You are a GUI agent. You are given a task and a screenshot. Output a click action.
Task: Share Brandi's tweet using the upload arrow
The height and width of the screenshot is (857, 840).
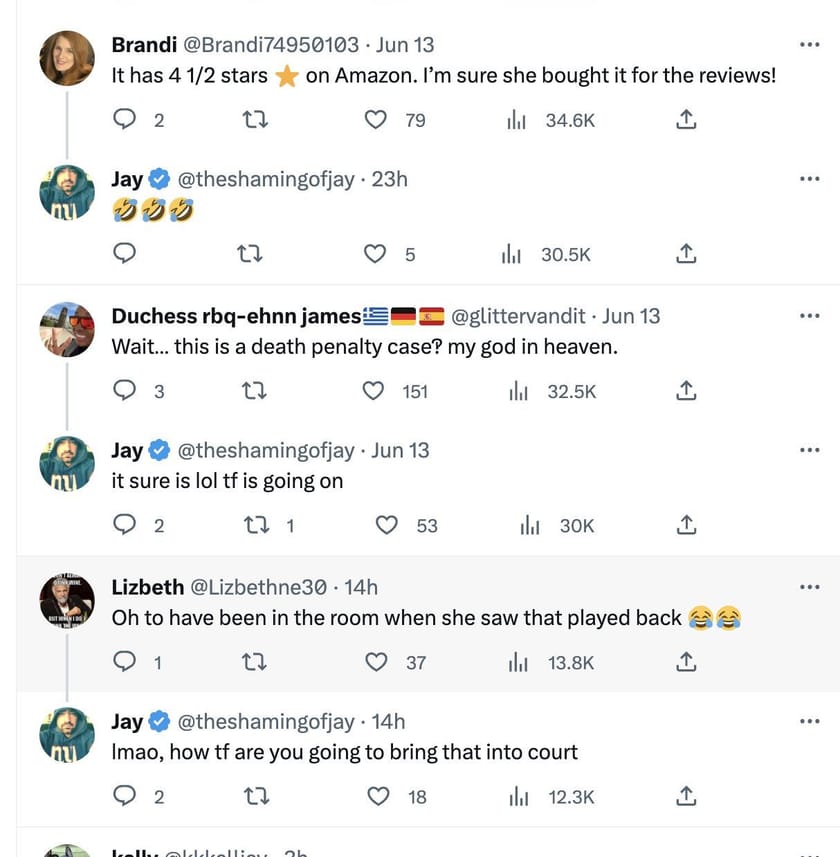(686, 119)
